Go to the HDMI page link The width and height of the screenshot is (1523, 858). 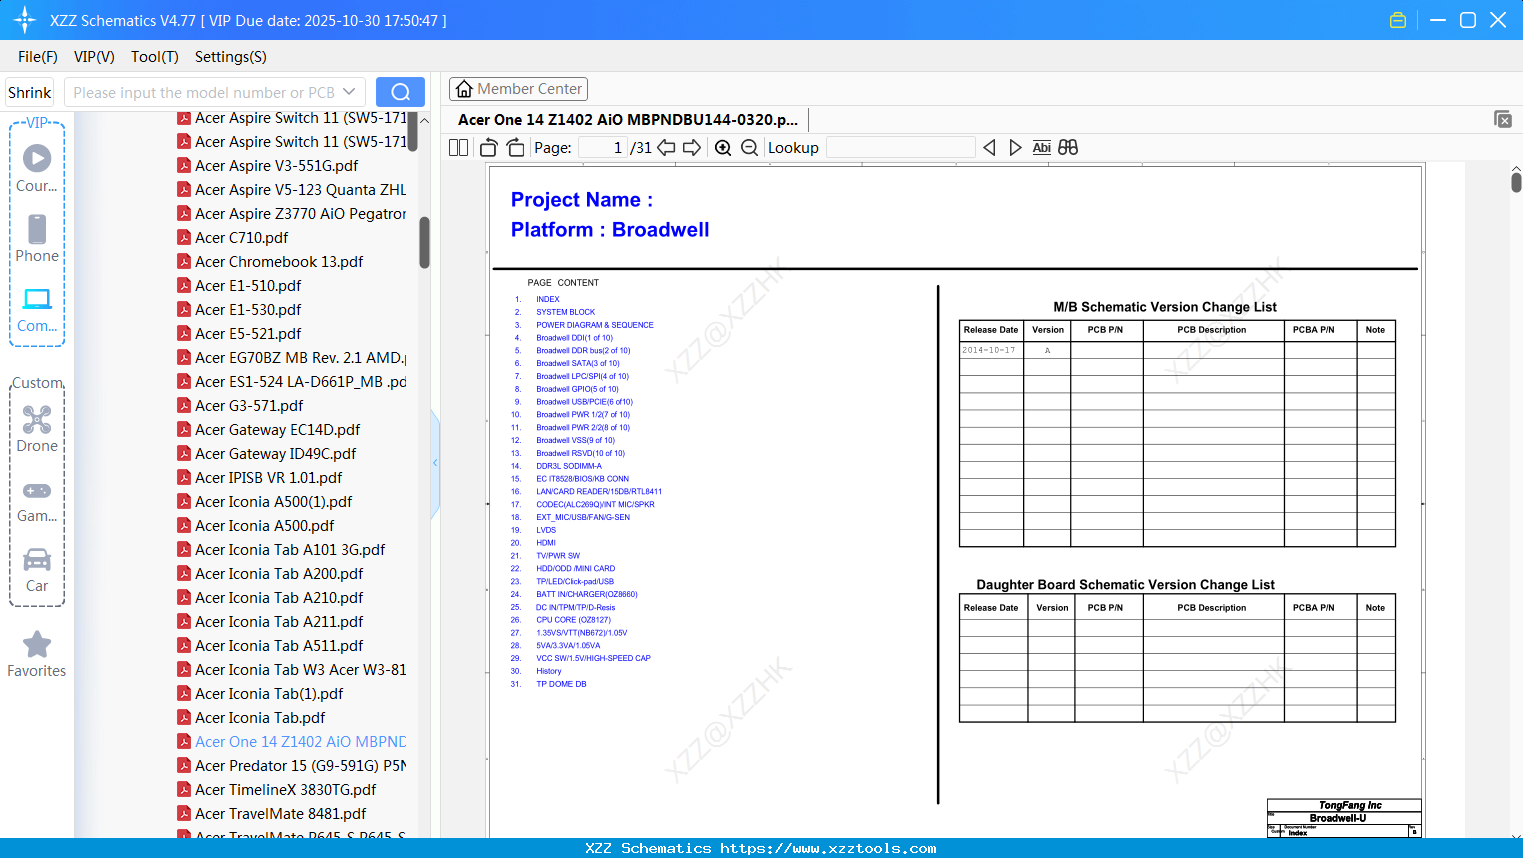pos(546,543)
